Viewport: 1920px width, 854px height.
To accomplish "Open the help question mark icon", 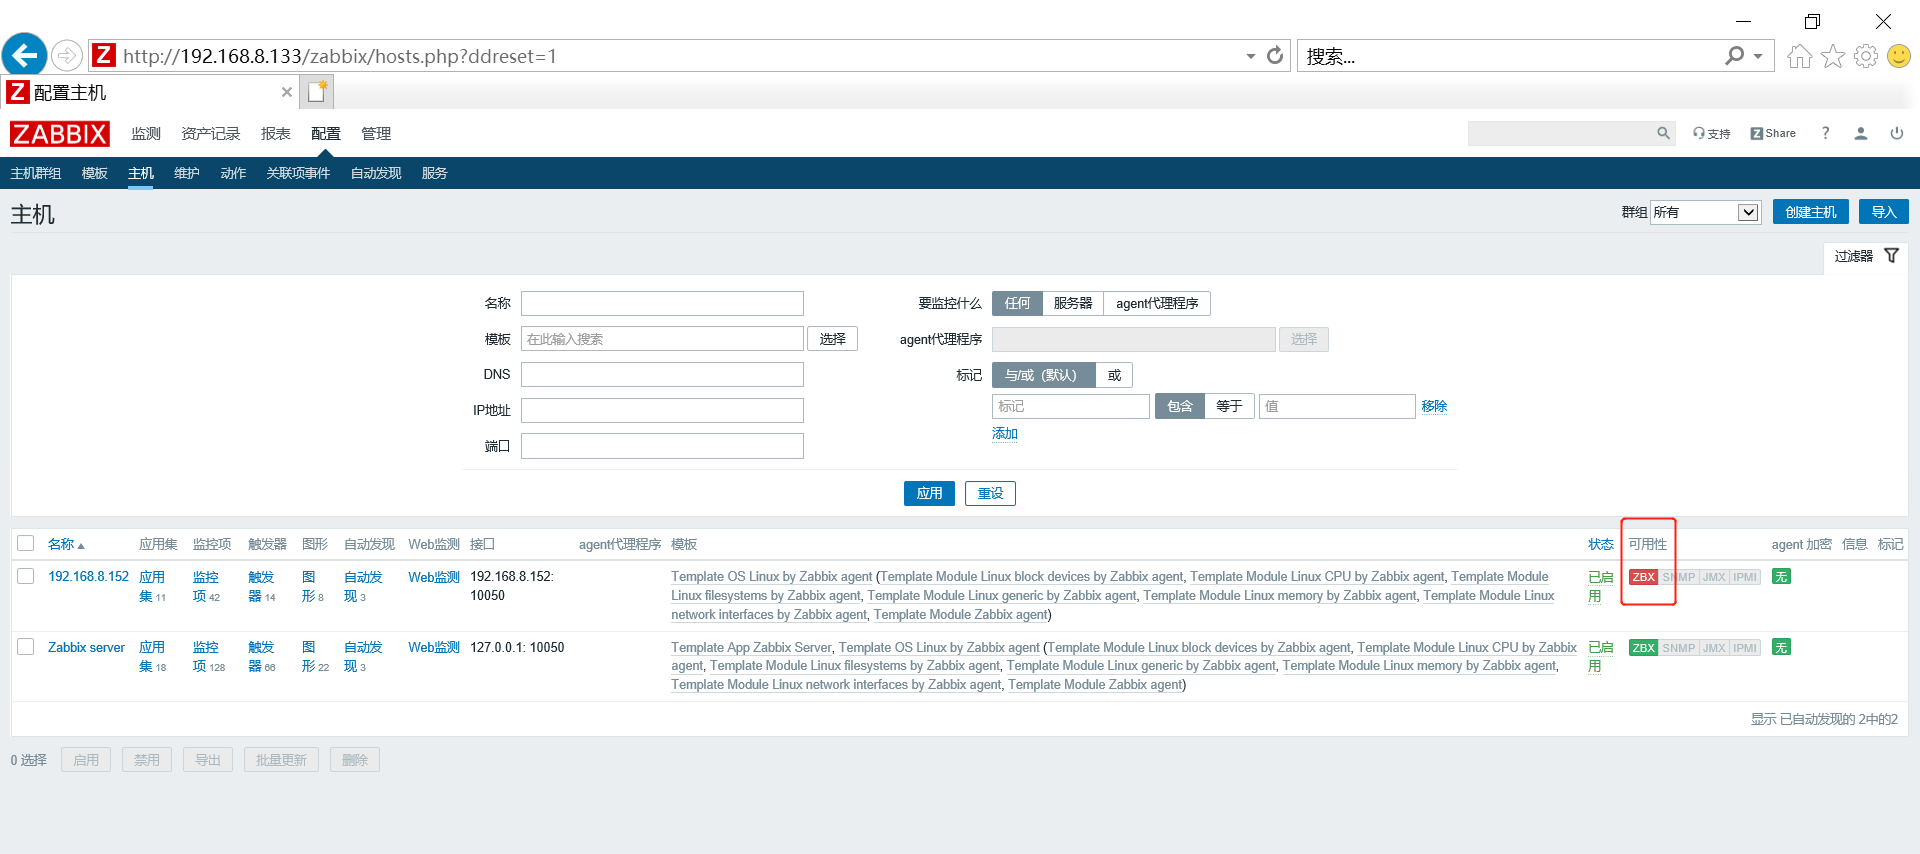I will click(x=1825, y=133).
